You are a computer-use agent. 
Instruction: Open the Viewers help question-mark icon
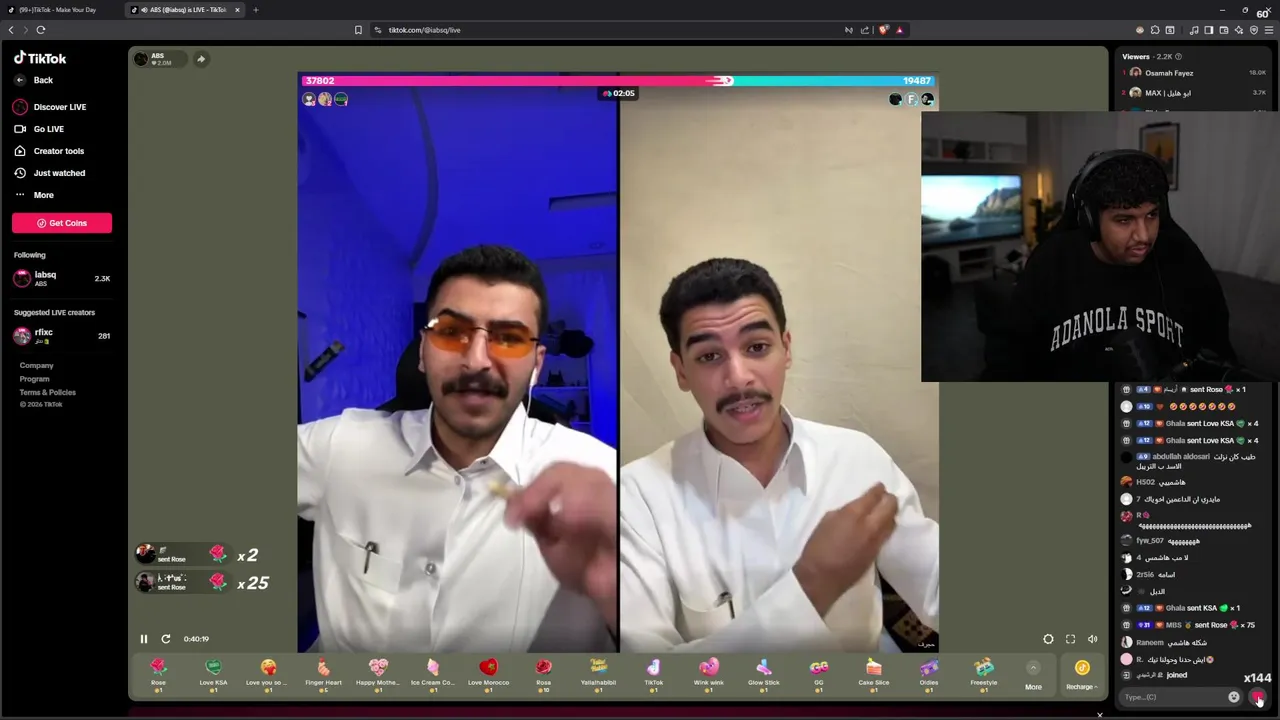[1178, 57]
